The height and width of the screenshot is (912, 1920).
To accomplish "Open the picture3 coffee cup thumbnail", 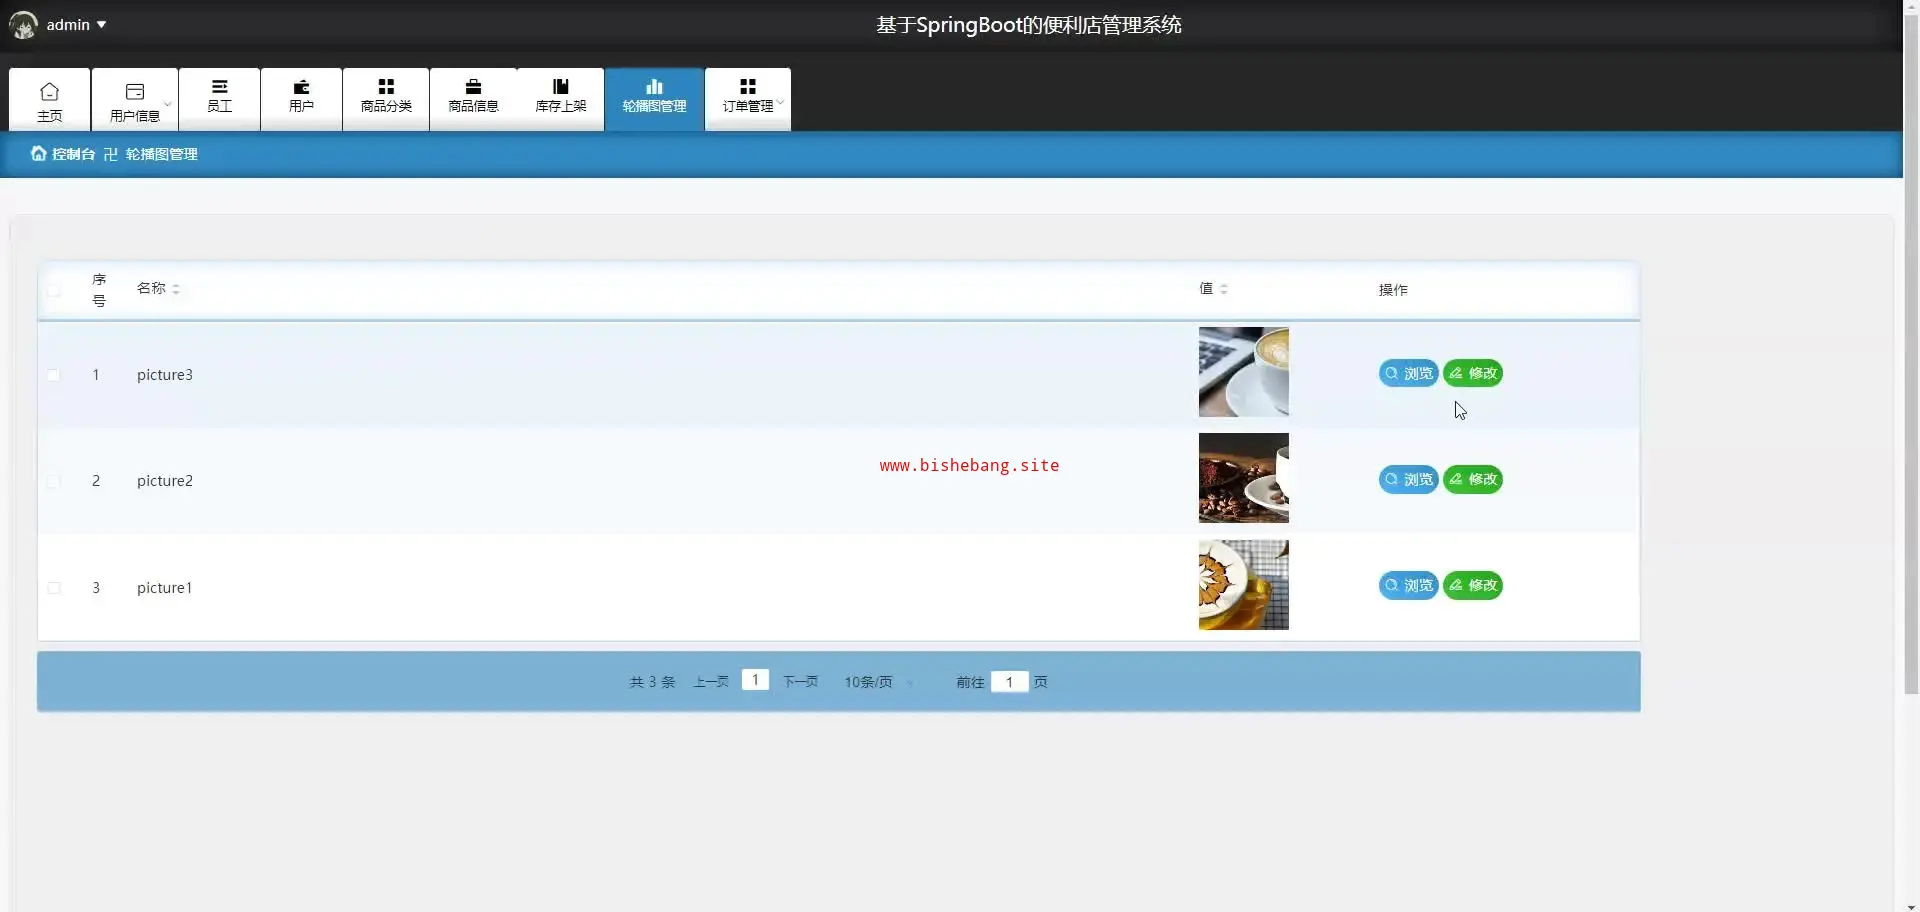I will pyautogui.click(x=1244, y=372).
